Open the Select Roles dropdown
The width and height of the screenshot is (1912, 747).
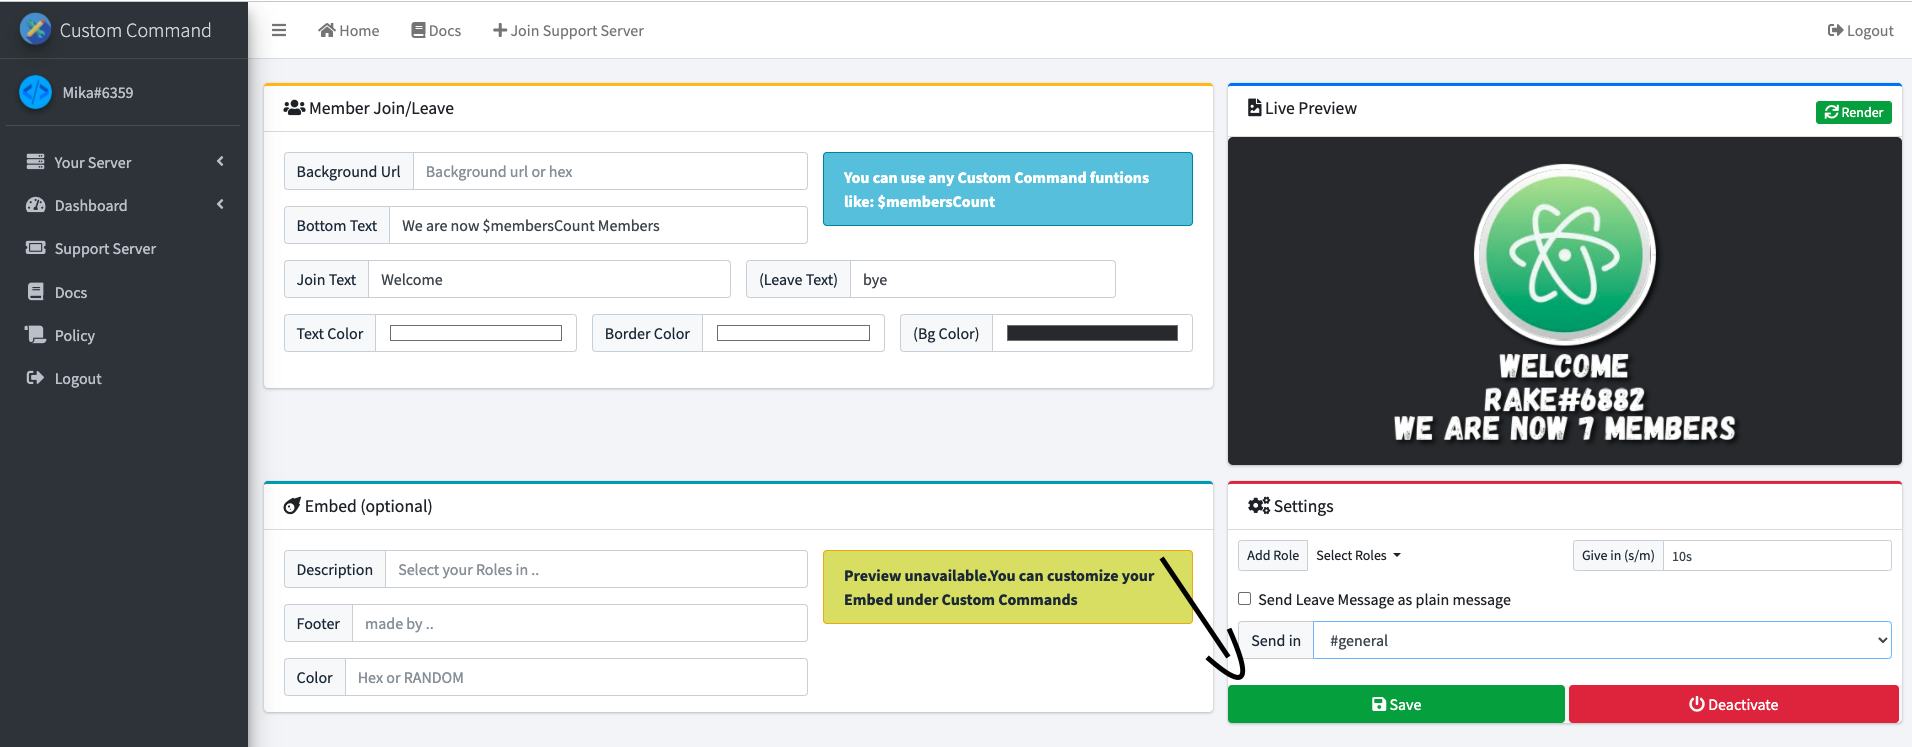pyautogui.click(x=1358, y=555)
